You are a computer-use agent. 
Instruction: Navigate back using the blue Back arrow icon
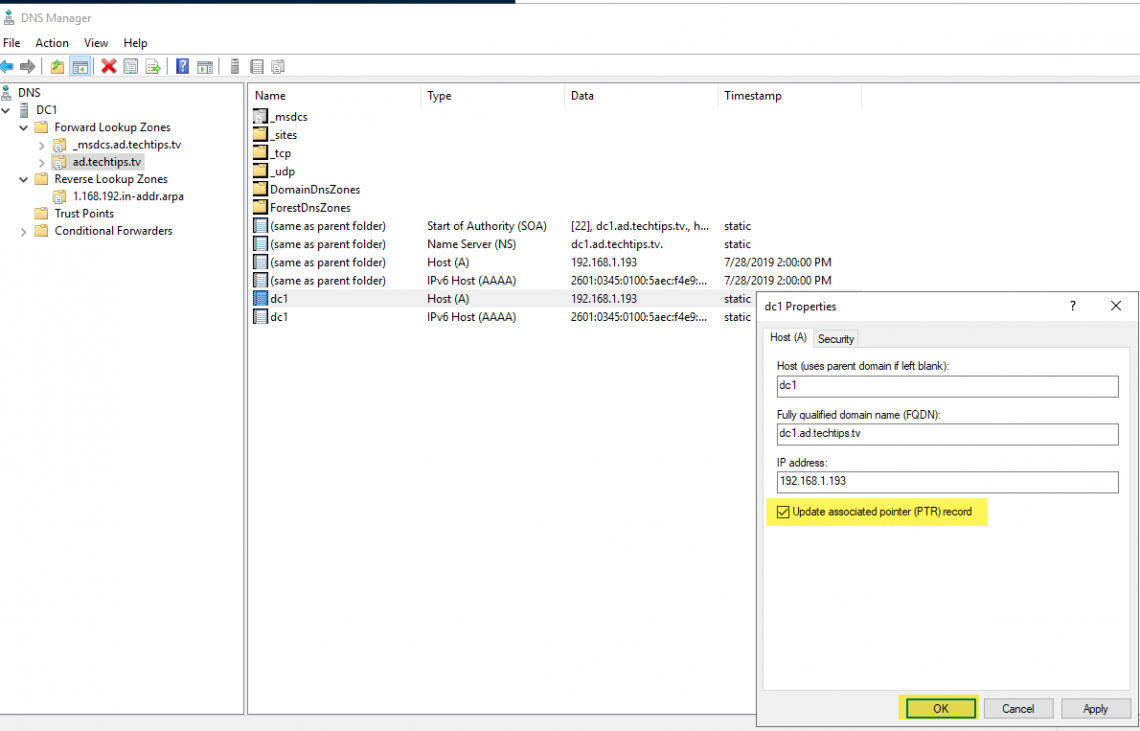8,66
